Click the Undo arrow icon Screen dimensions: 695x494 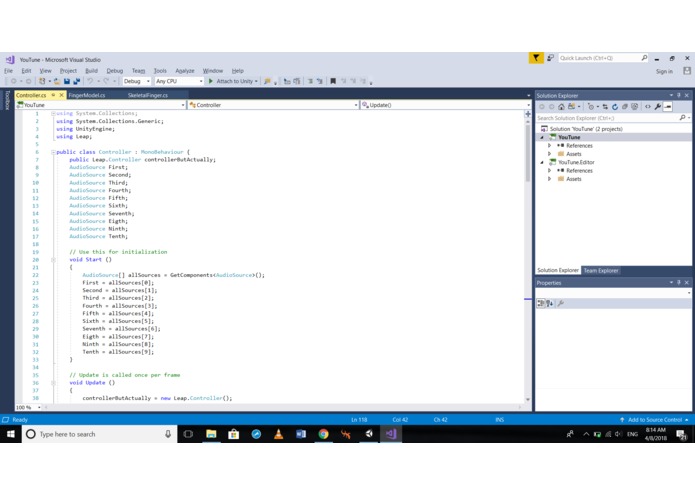point(90,82)
